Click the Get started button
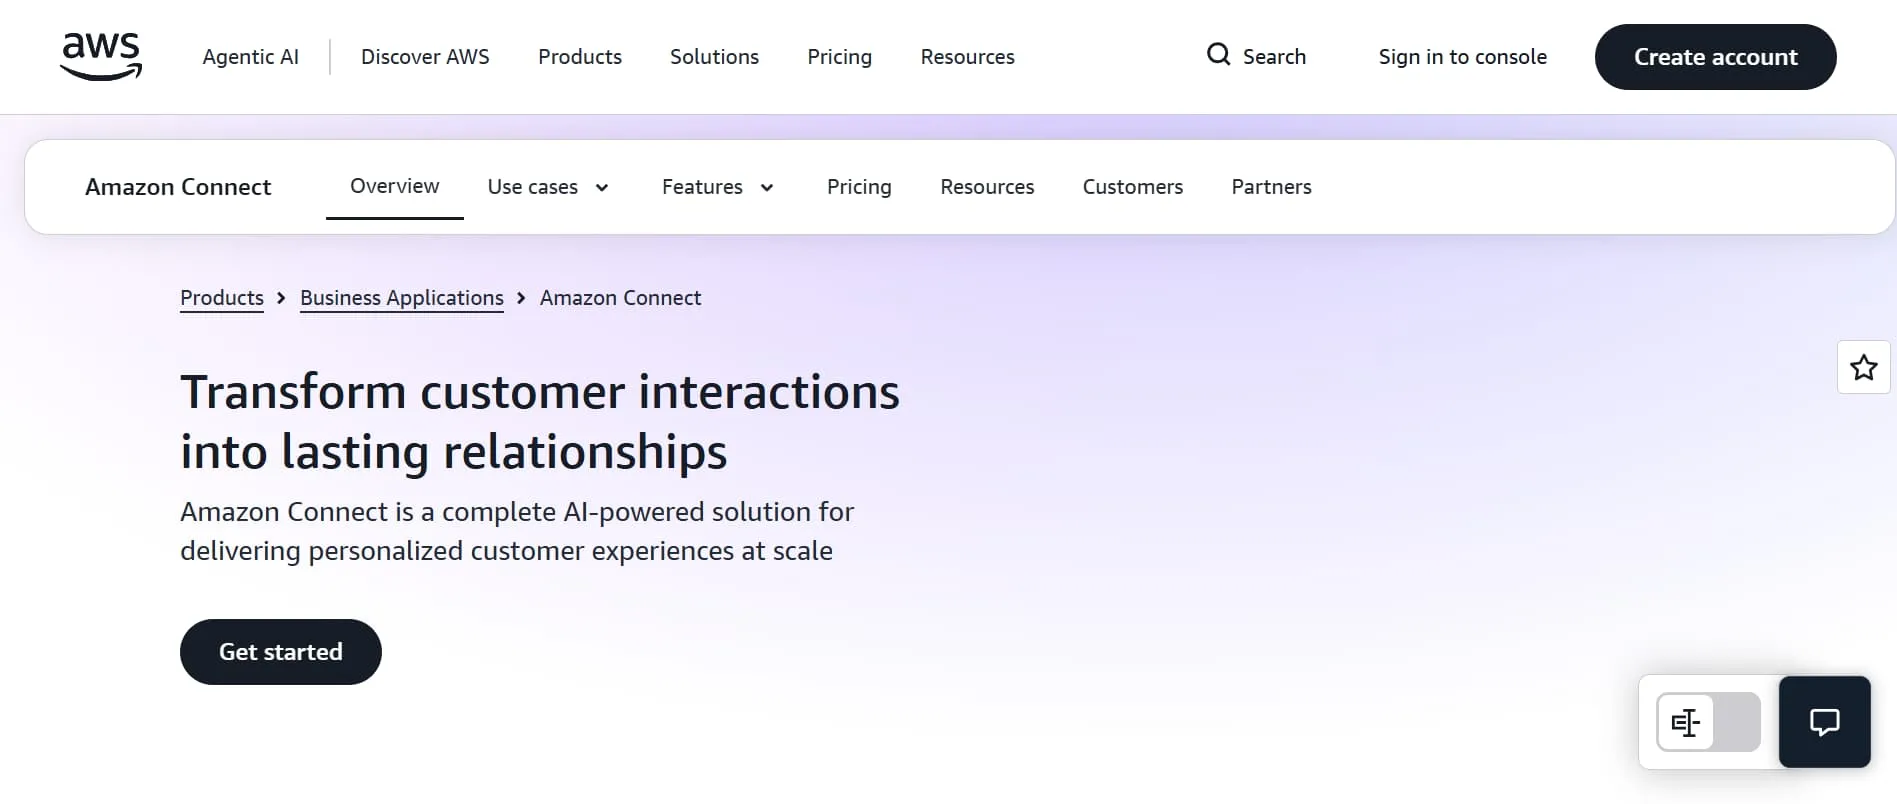 (281, 652)
